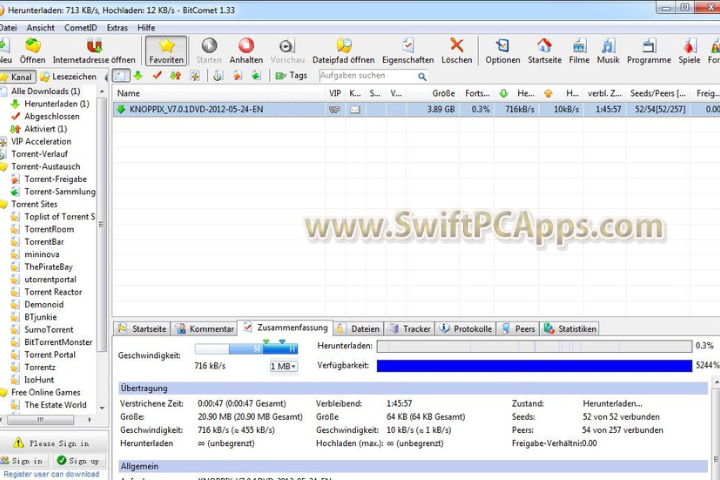Expand the Torrent-Austausch folder

click(x=45, y=166)
